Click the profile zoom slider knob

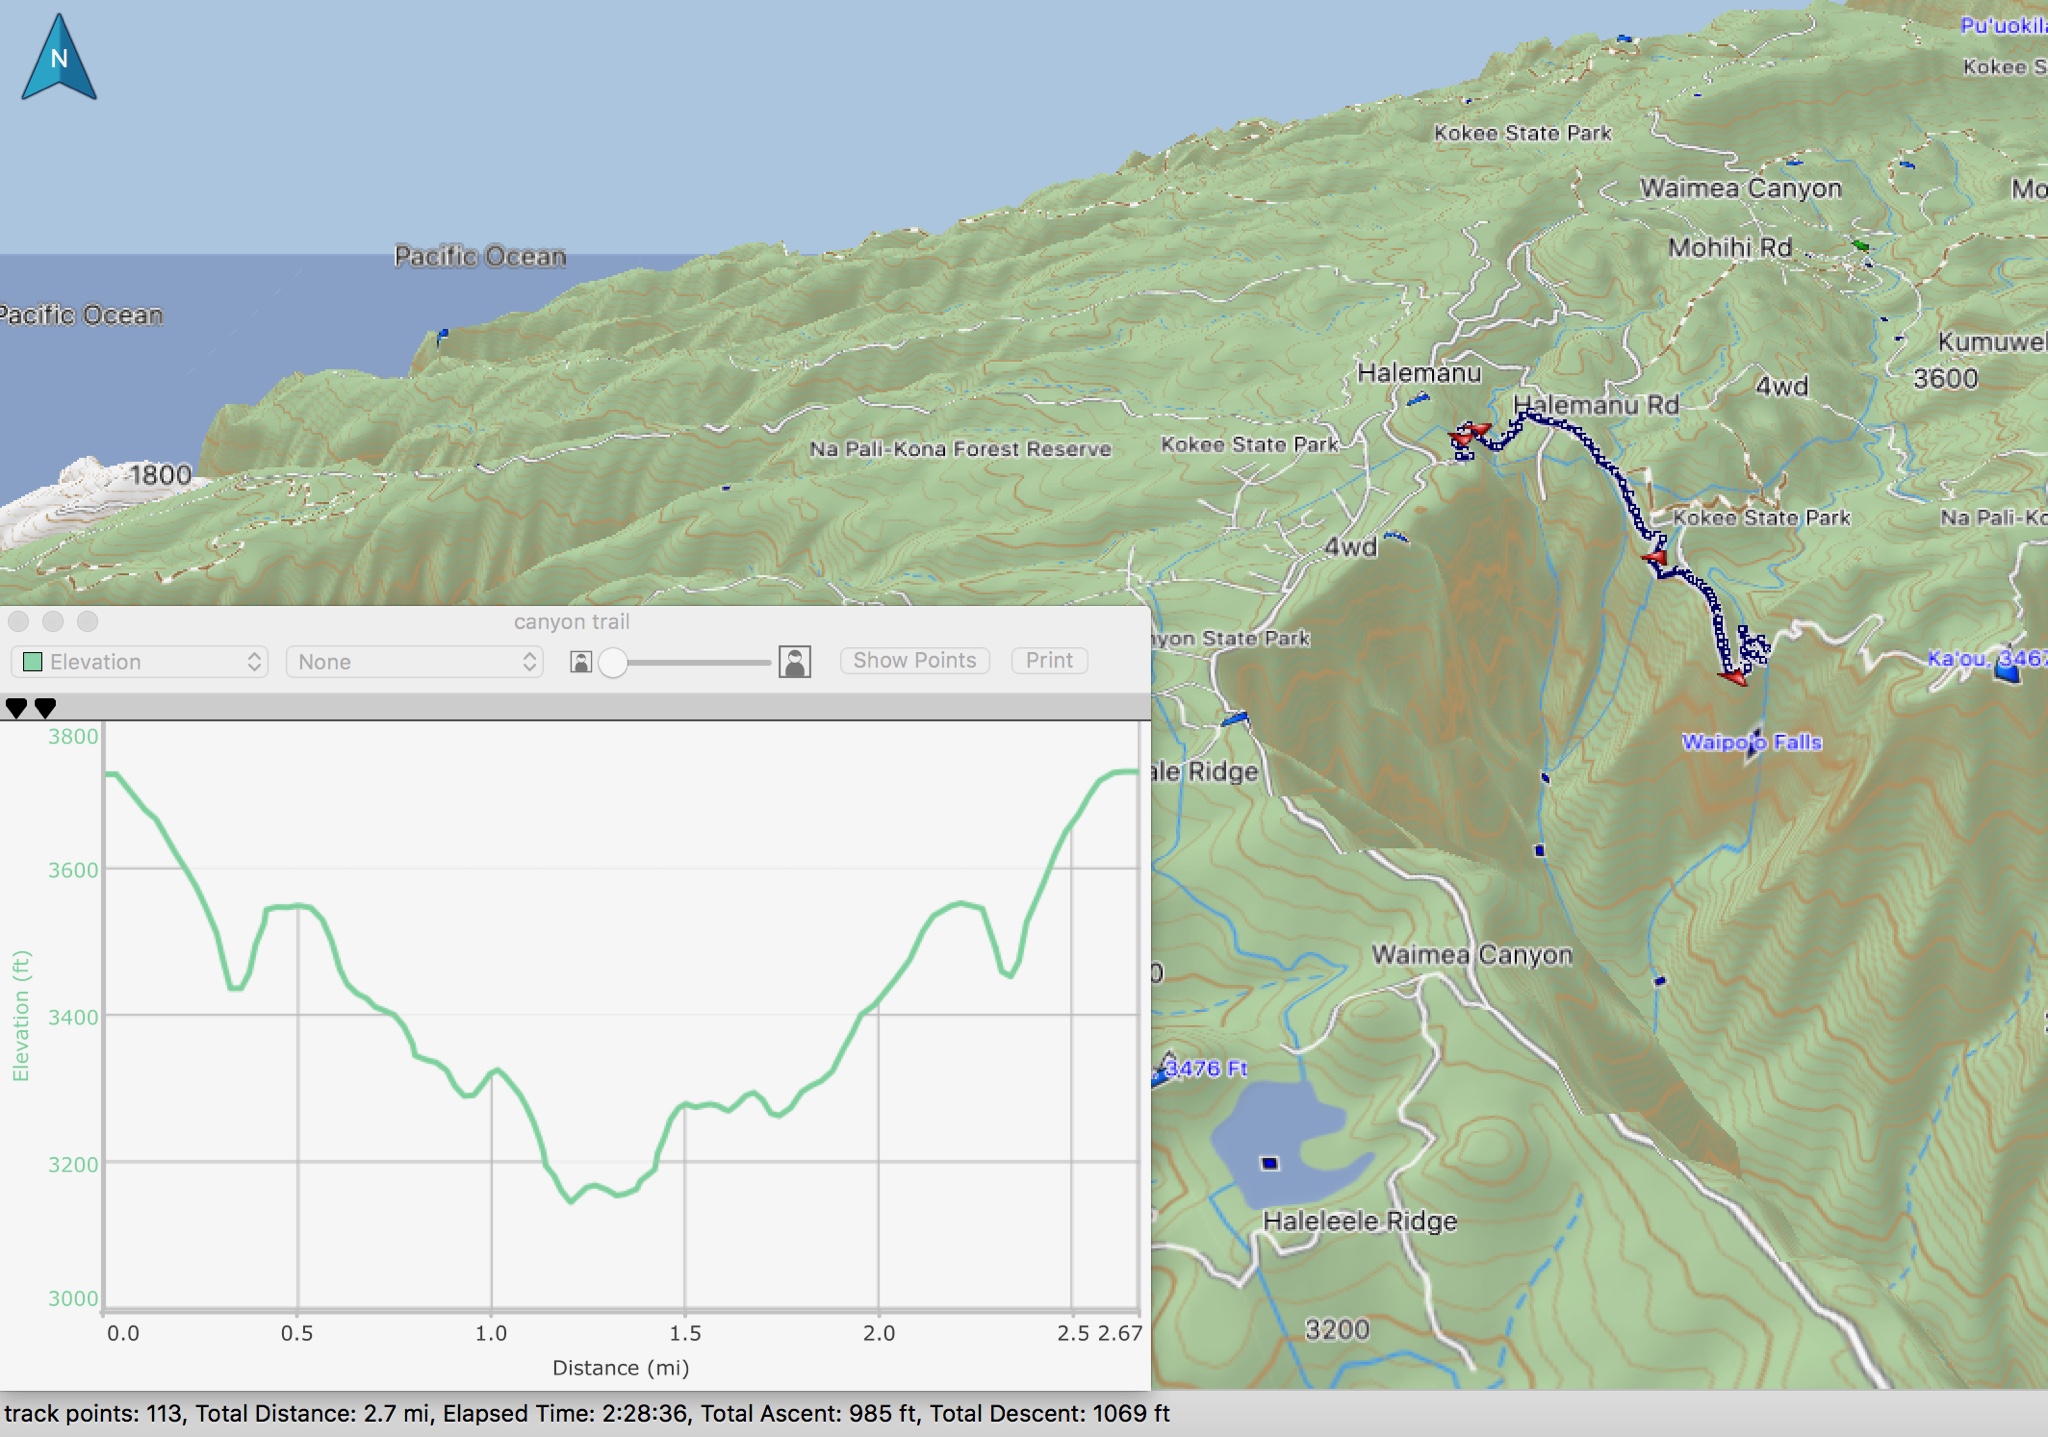pyautogui.click(x=613, y=662)
